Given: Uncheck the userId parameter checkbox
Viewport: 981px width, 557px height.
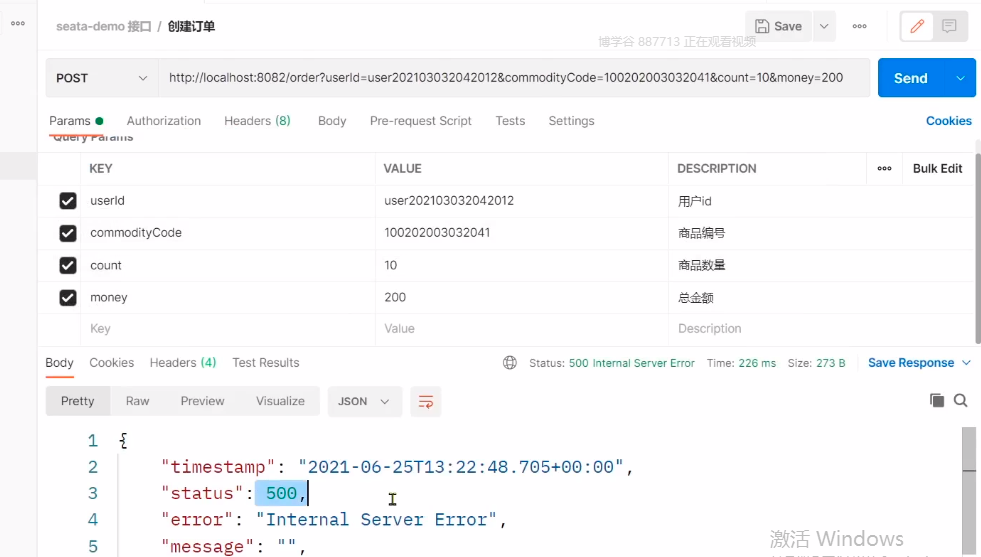Looking at the screenshot, I should click(68, 201).
